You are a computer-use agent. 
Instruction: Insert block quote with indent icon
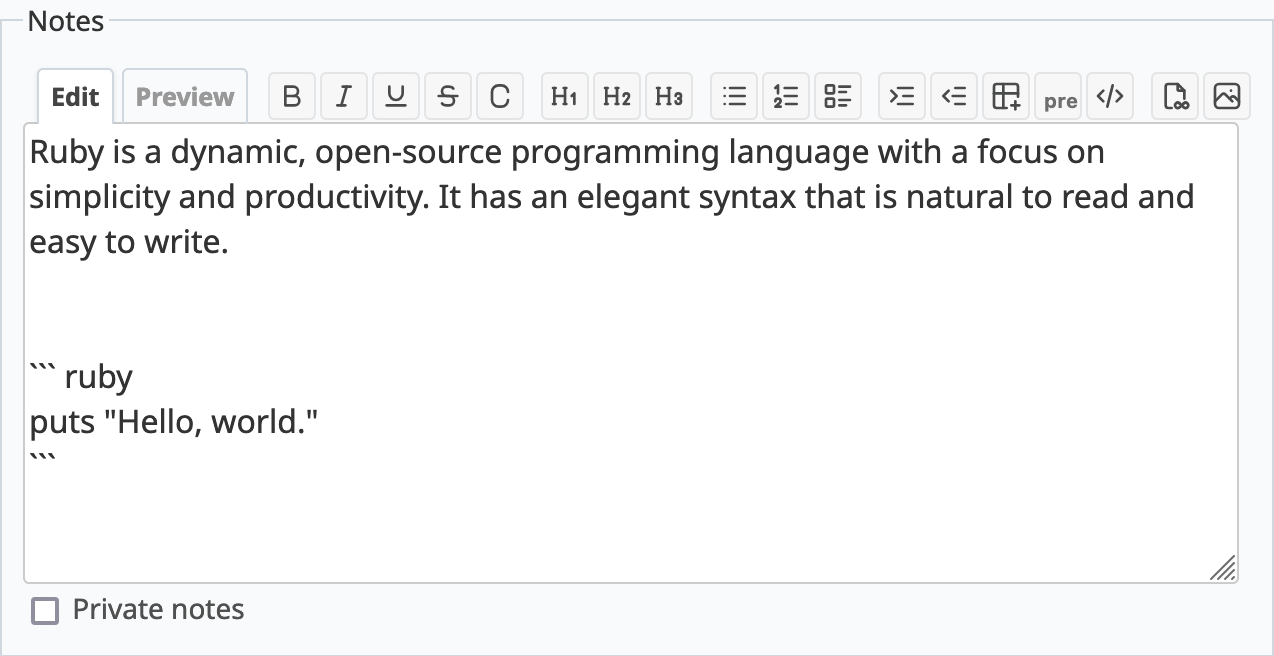(902, 96)
